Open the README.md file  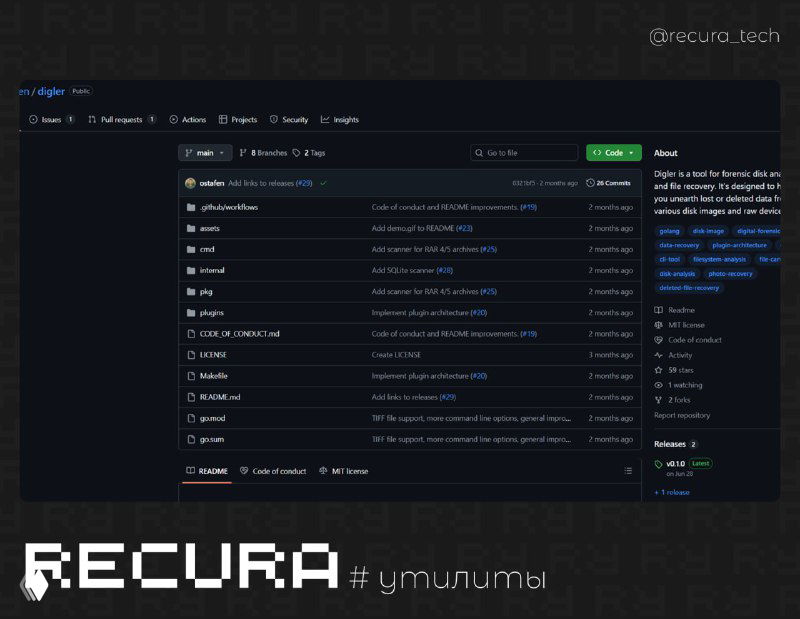pos(220,397)
